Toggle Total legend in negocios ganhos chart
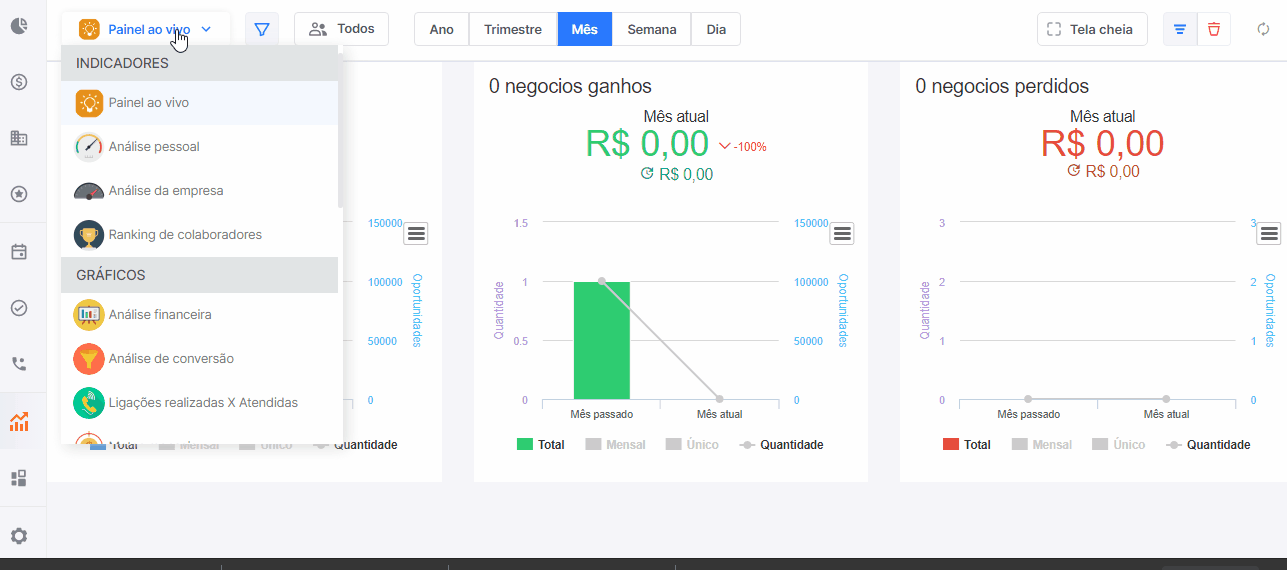 click(540, 445)
